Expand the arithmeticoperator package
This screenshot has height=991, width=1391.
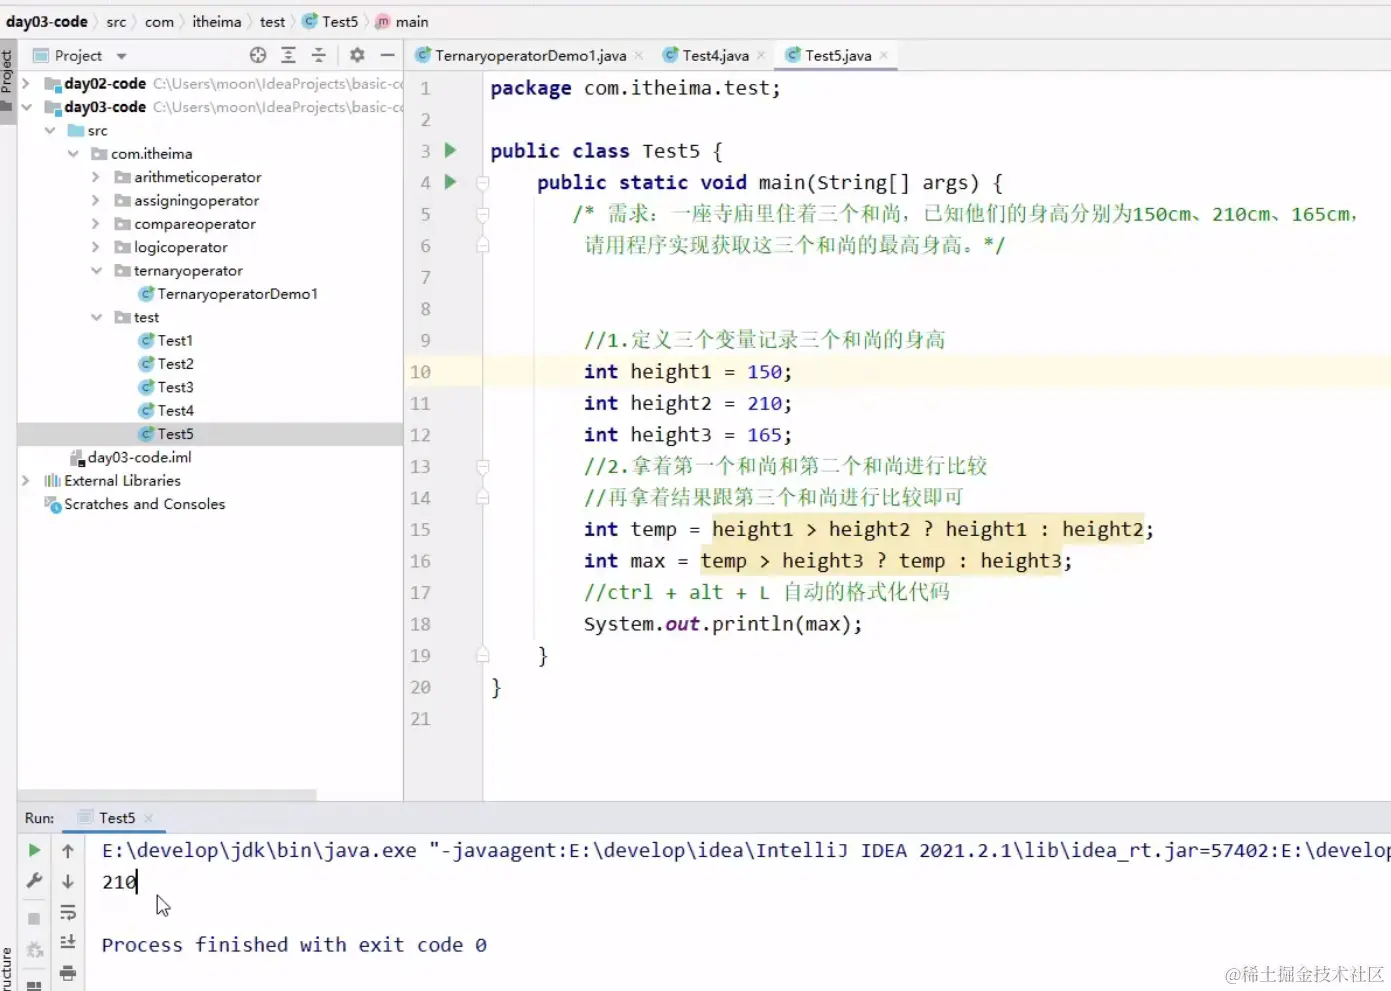point(96,177)
